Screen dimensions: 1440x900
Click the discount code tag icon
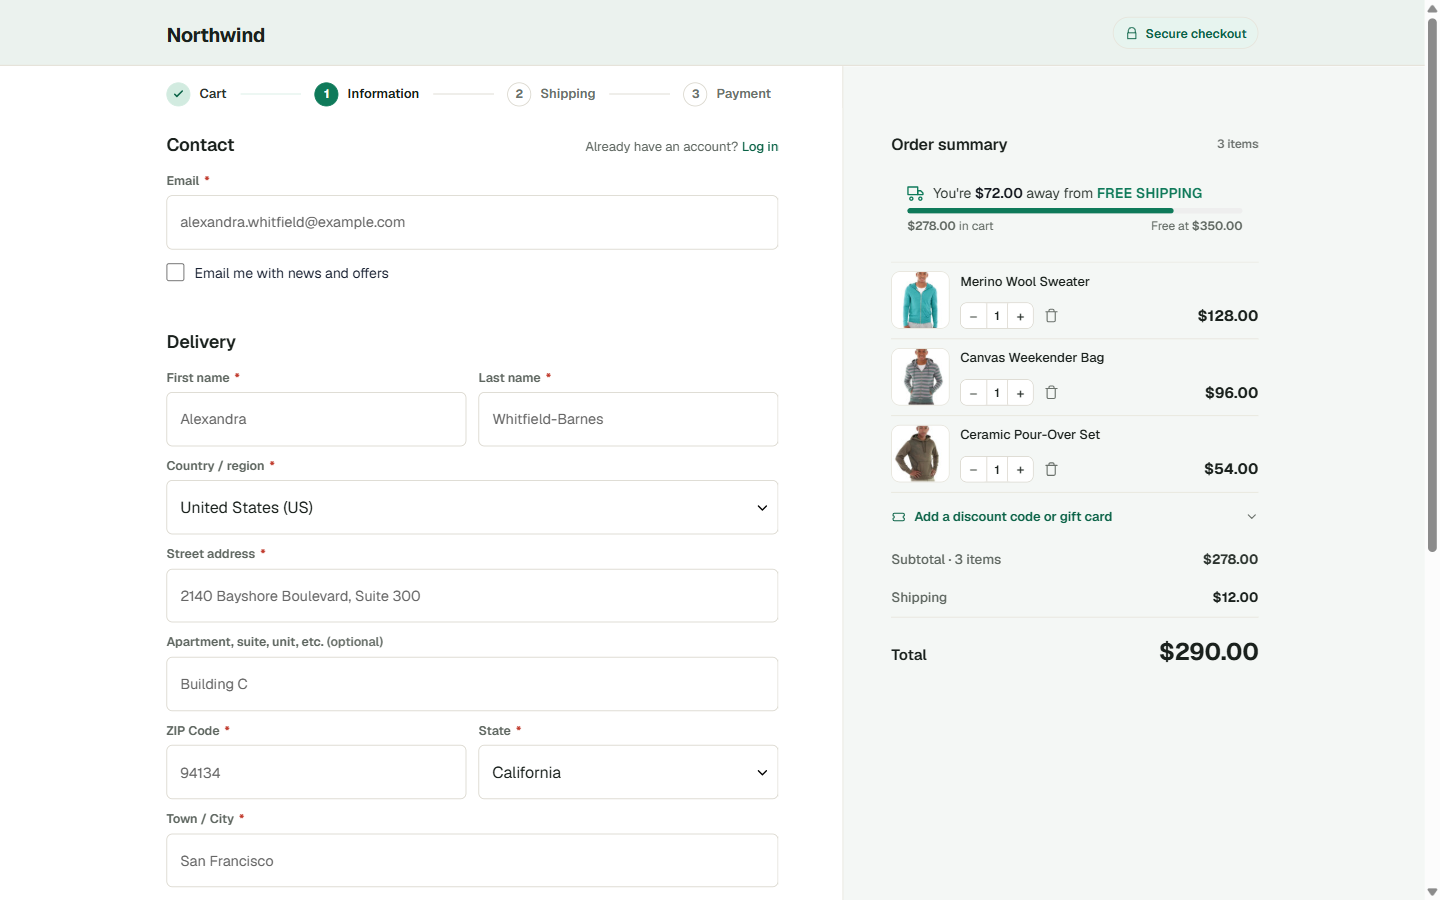click(898, 517)
